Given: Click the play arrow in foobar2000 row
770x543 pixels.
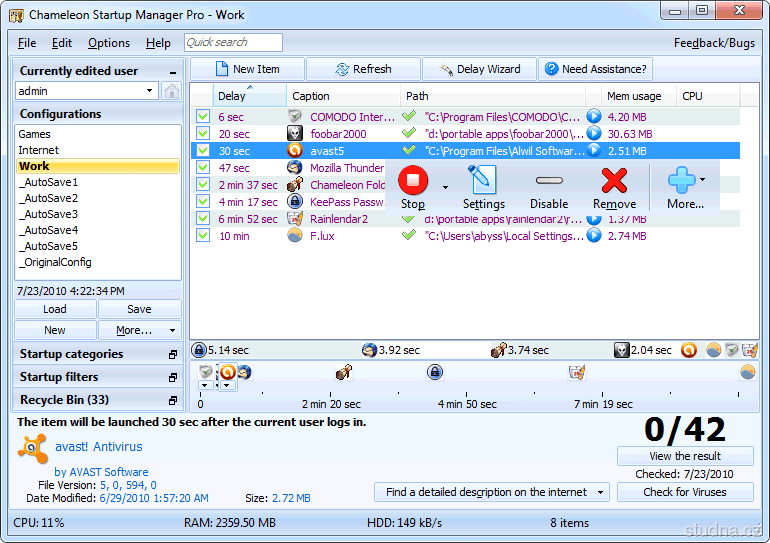Looking at the screenshot, I should coord(594,134).
